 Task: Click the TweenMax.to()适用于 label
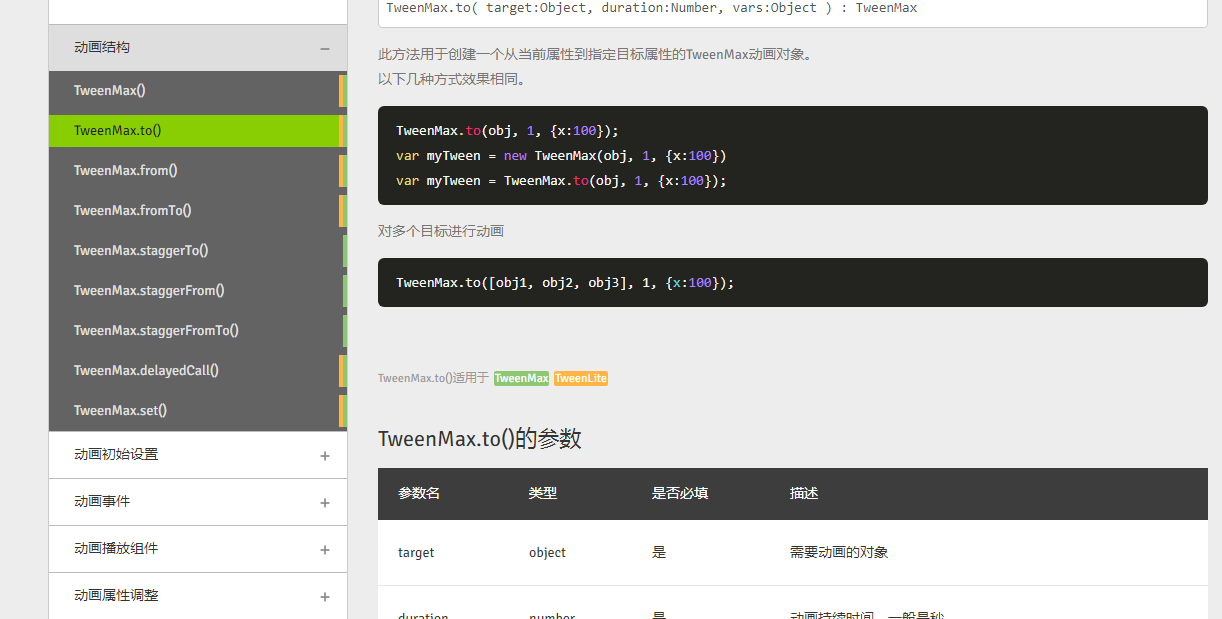(x=433, y=378)
